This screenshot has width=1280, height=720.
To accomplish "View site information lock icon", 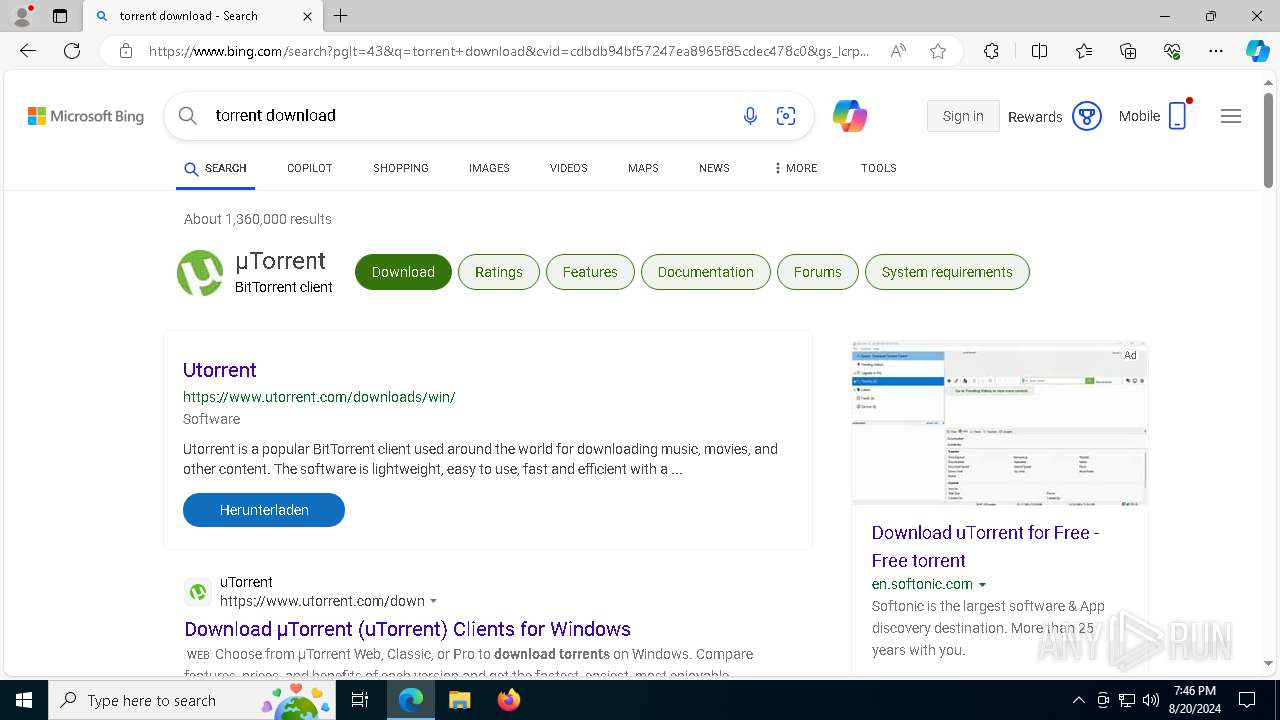I will pos(126,51).
